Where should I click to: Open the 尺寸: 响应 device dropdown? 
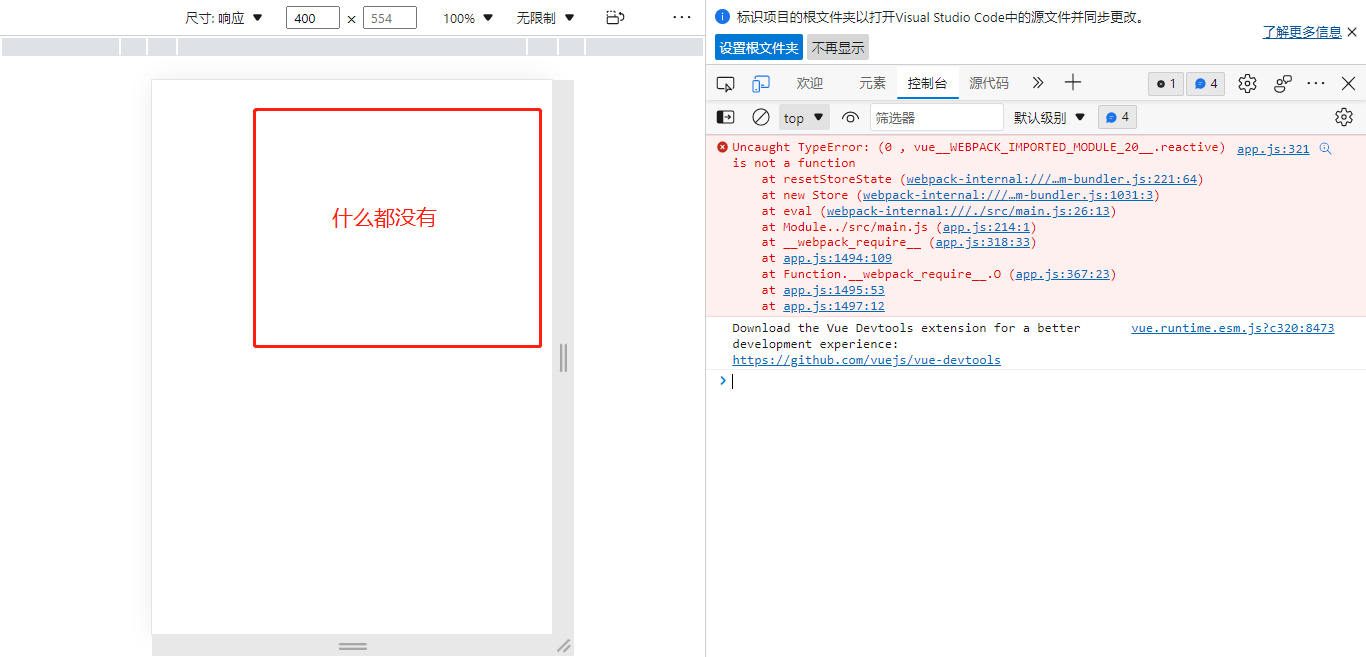pos(224,18)
